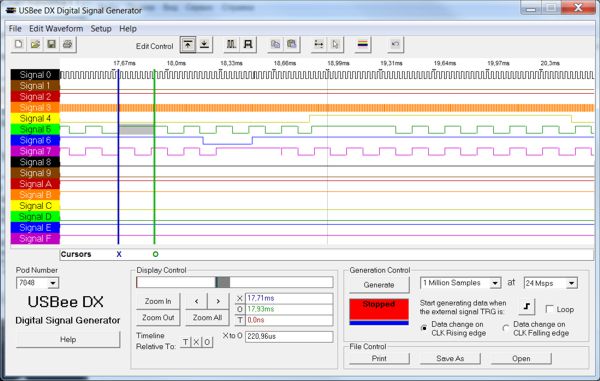Click the New file toolbar icon
Screen dimensions: 600x381
coord(19,44)
